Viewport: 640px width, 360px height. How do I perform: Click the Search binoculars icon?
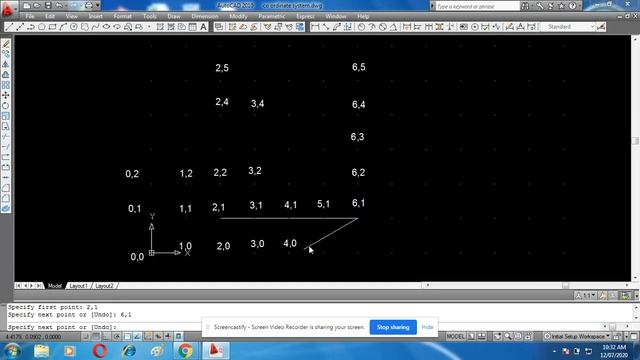point(525,6)
